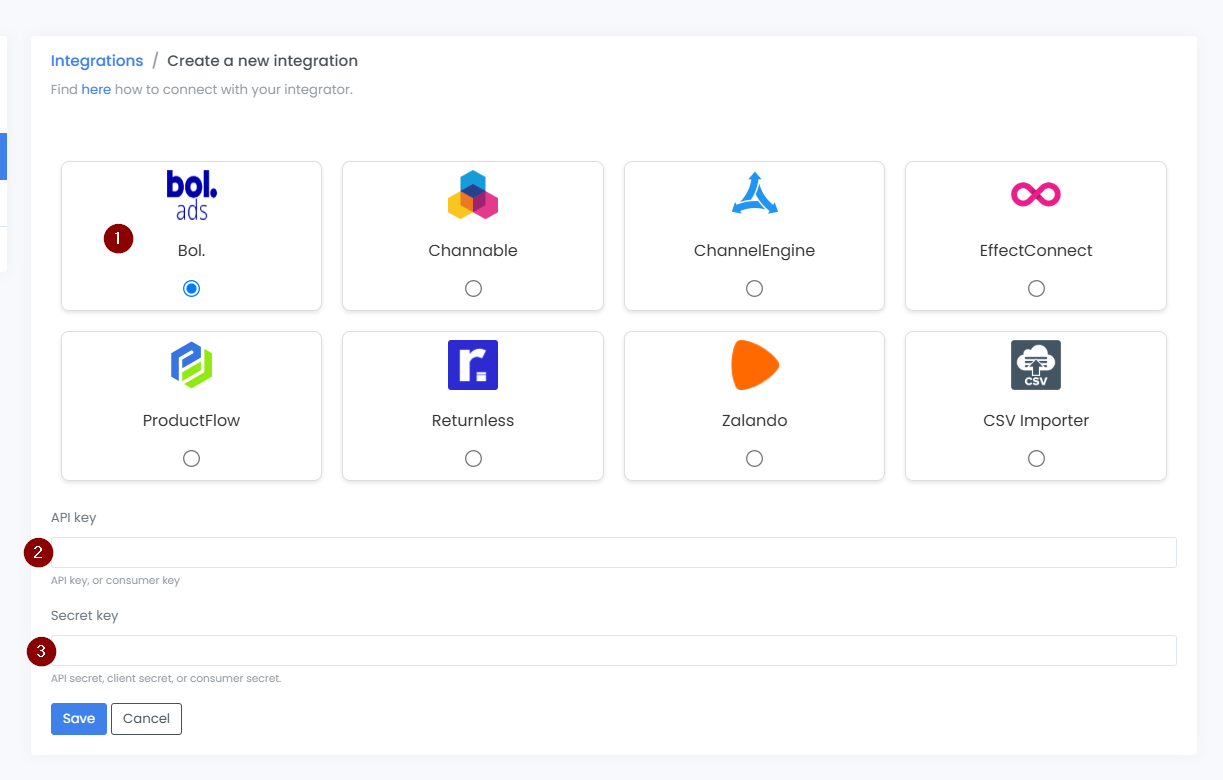Click the 'Secret key' field label
Image resolution: width=1223 pixels, height=780 pixels.
(x=84, y=615)
